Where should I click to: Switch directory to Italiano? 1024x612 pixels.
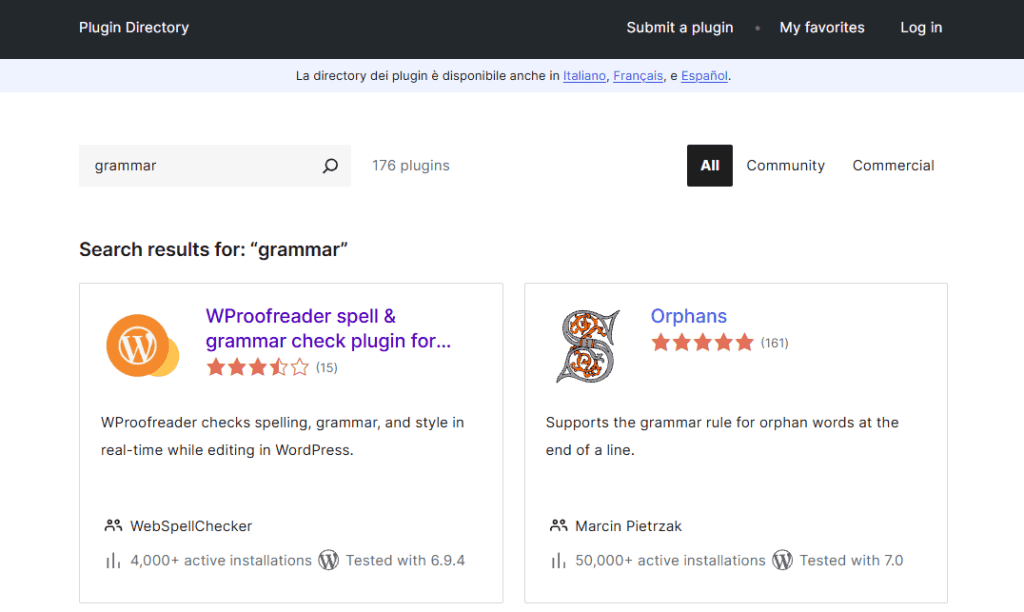pyautogui.click(x=584, y=76)
